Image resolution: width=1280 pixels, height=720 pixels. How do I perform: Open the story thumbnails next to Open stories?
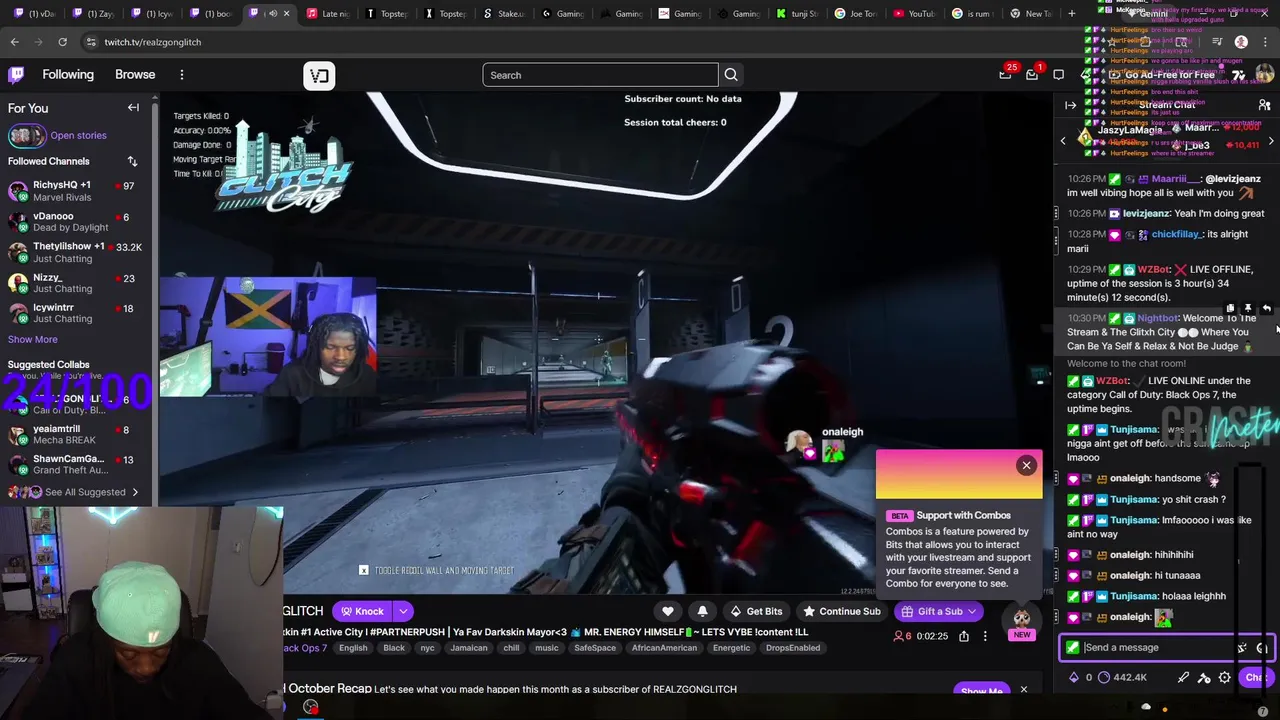point(27,135)
